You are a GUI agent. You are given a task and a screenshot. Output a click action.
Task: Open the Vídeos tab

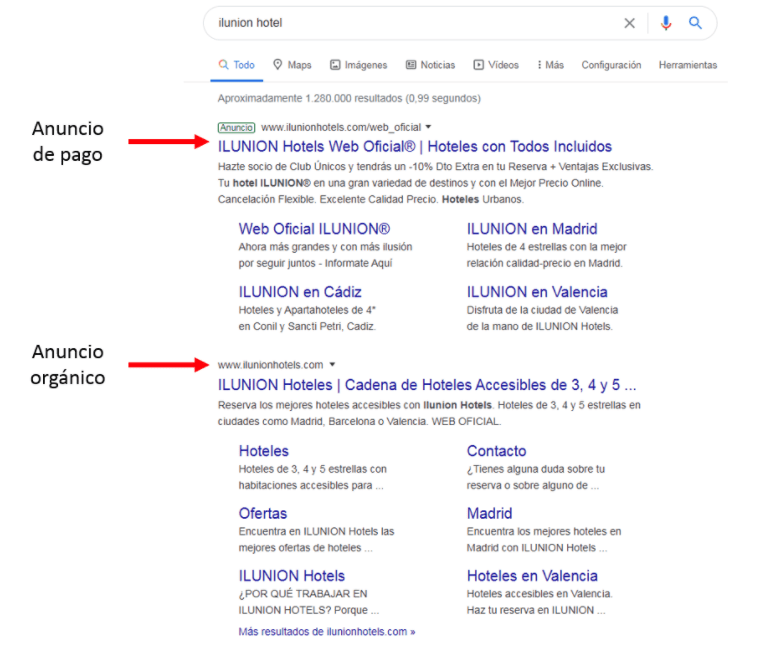496,65
